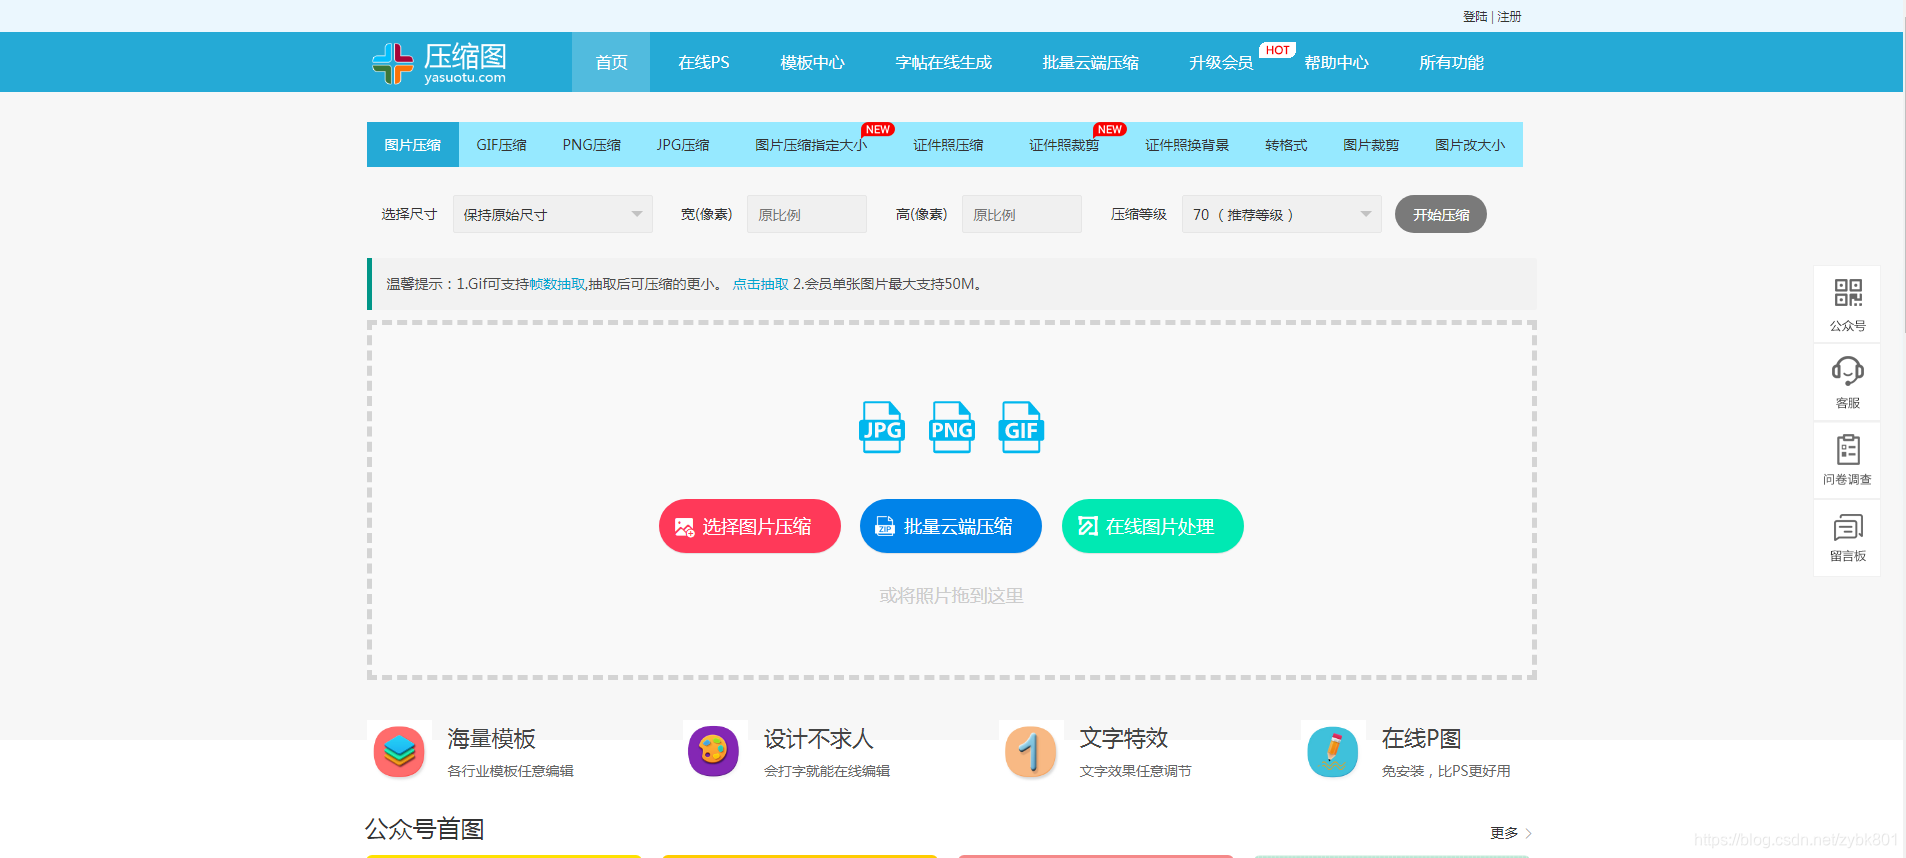Click the 注册 link at top right
Viewport: 1906px width, 858px height.
pos(1509,16)
